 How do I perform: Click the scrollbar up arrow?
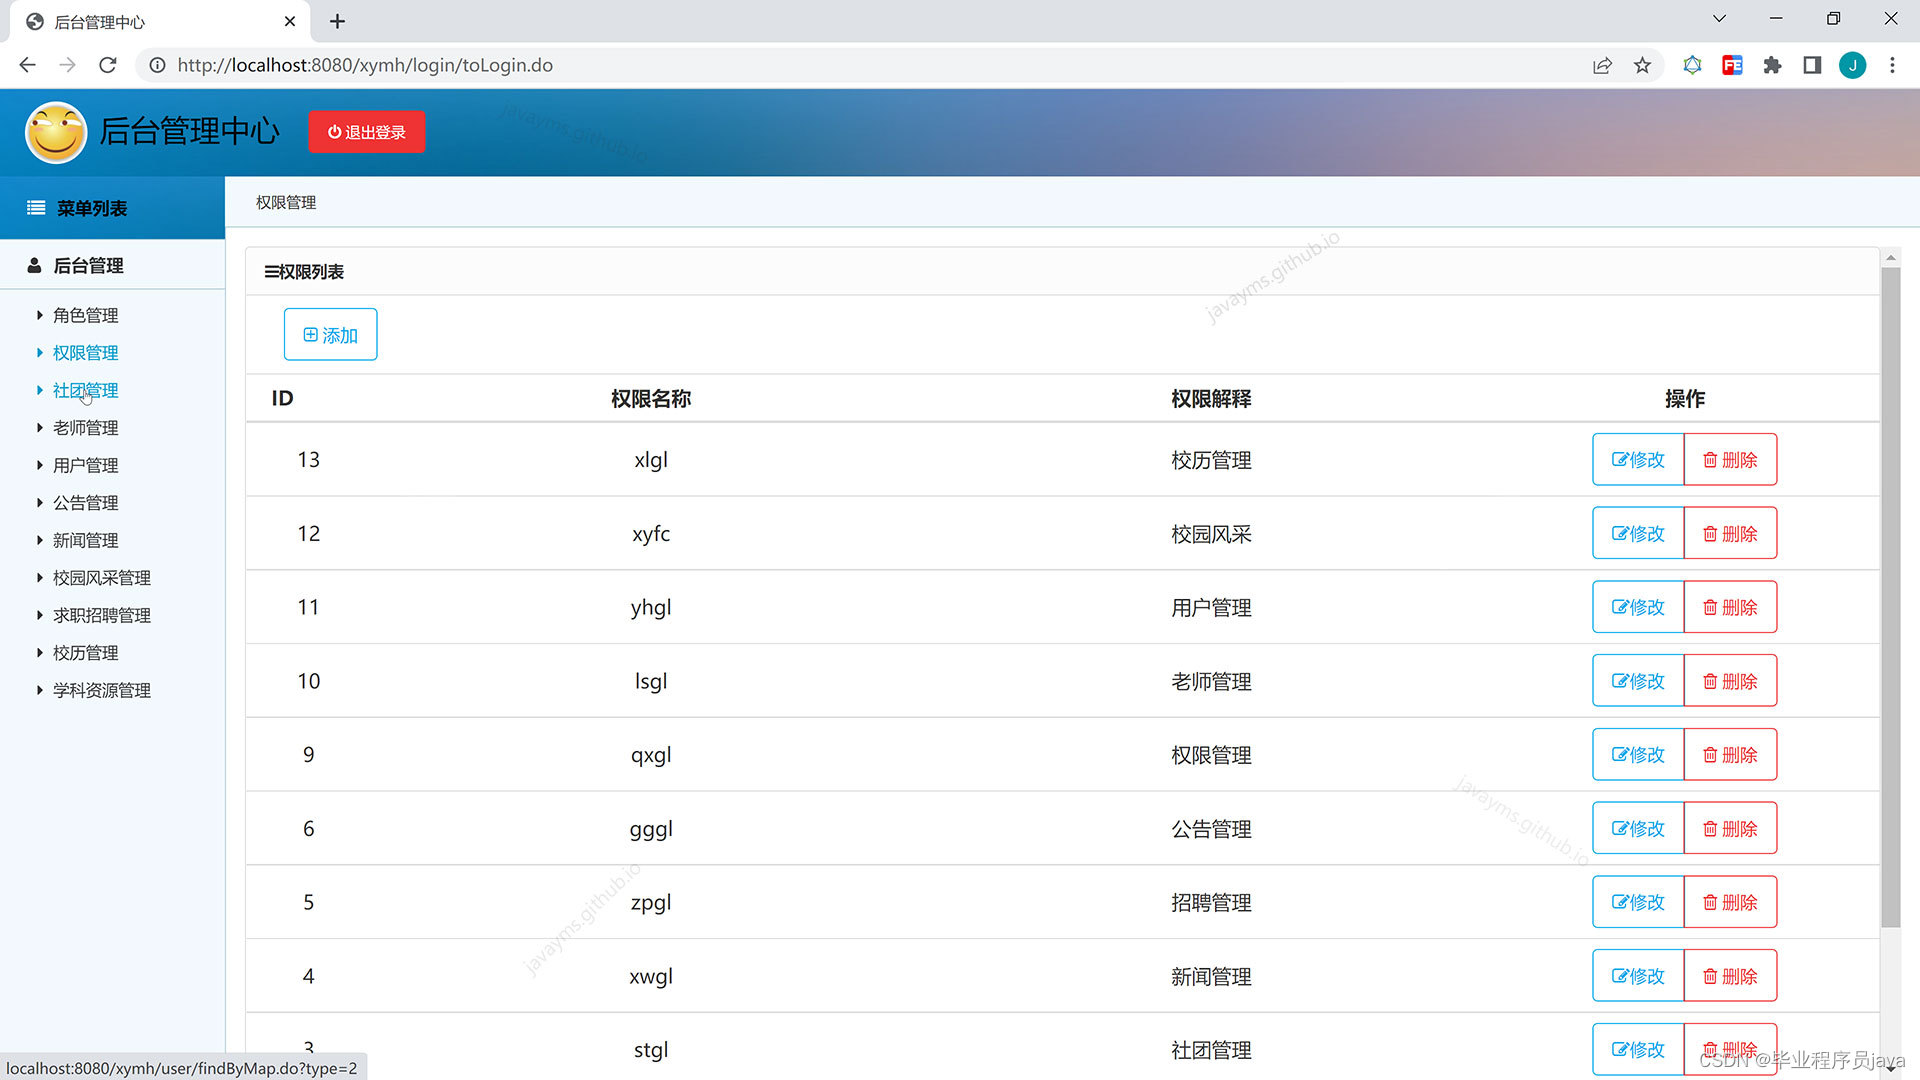(1890, 257)
